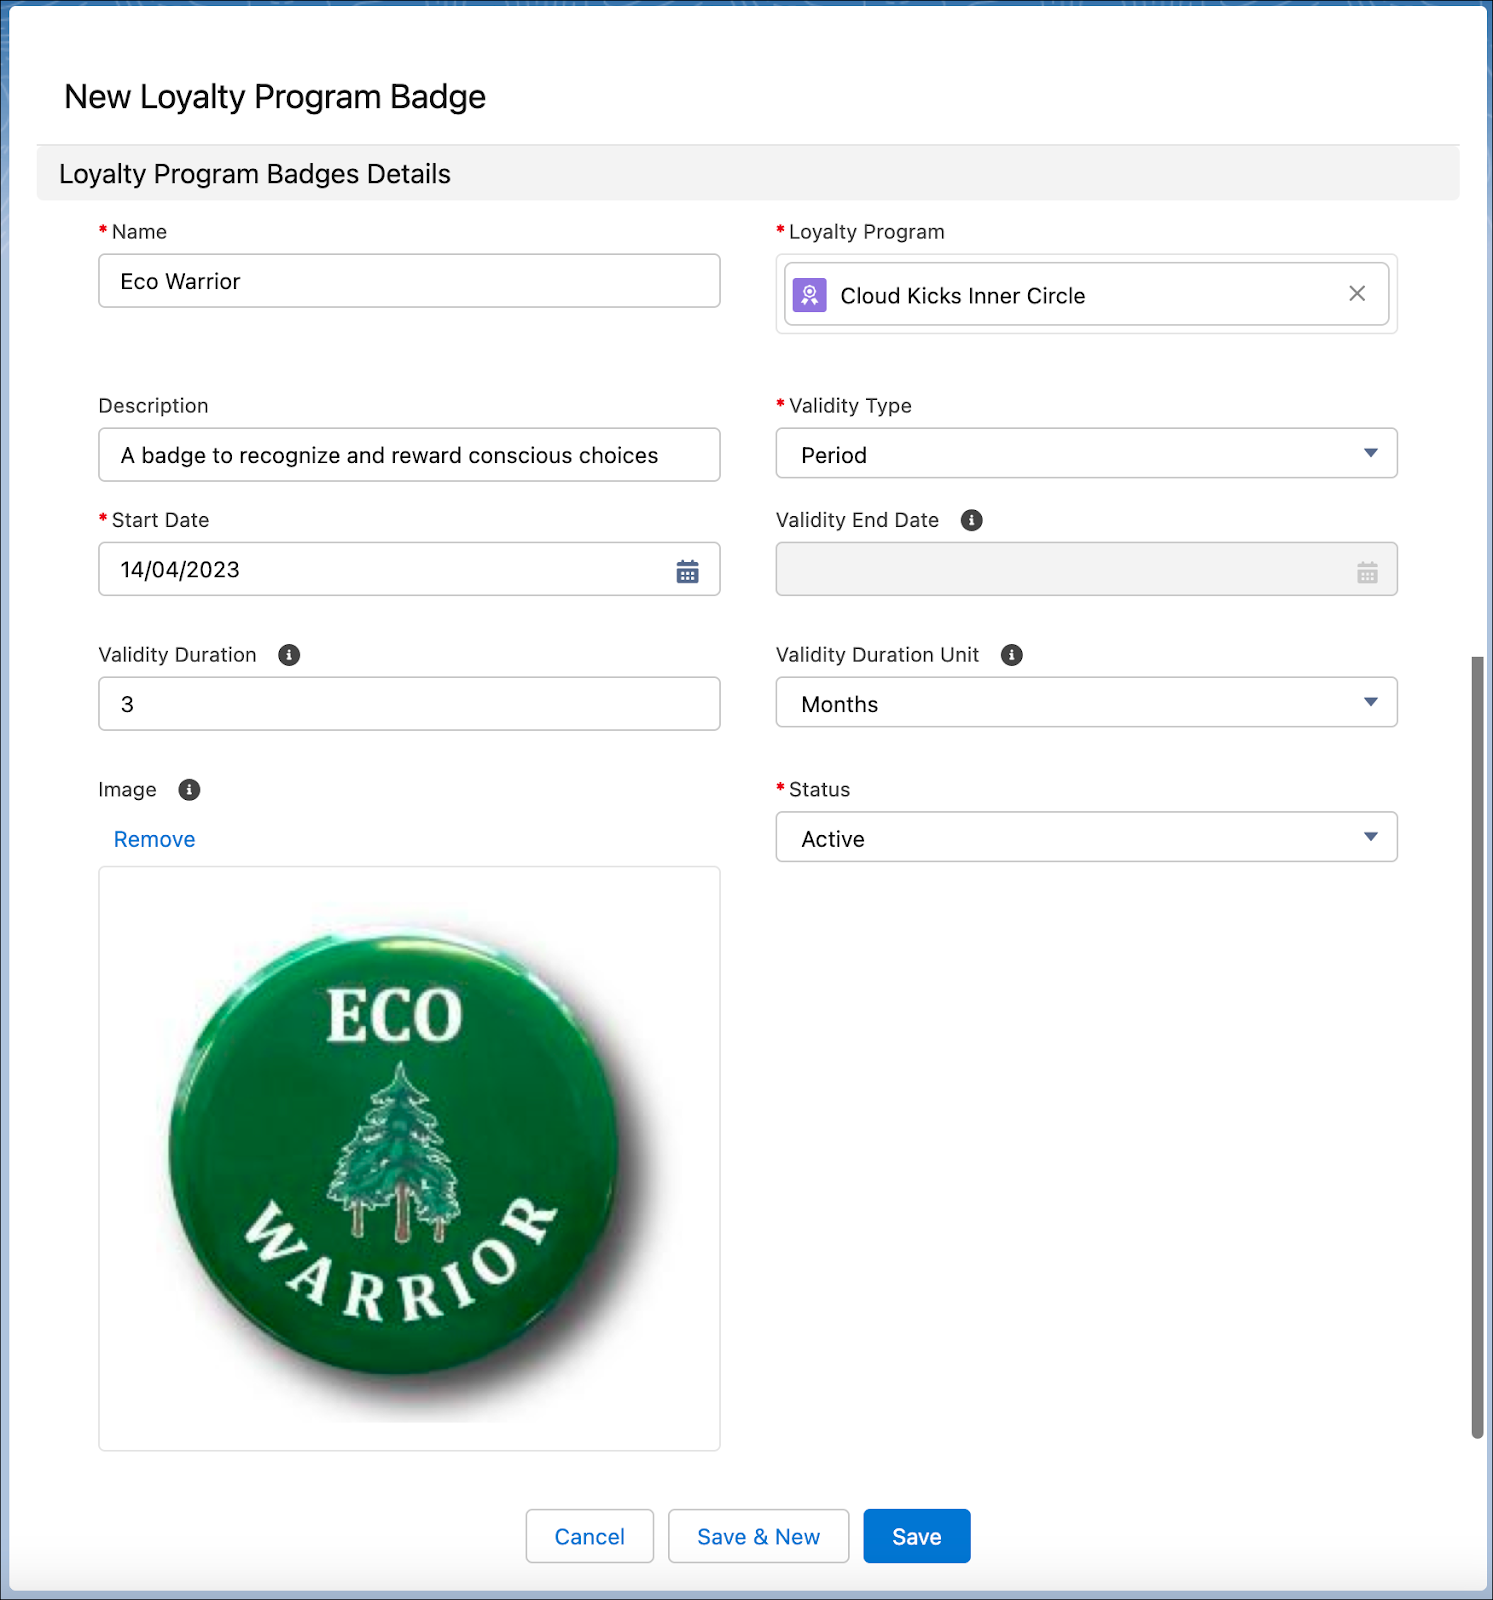The height and width of the screenshot is (1600, 1493).
Task: Show info tooltip for Validity End Date
Action: pos(971,520)
